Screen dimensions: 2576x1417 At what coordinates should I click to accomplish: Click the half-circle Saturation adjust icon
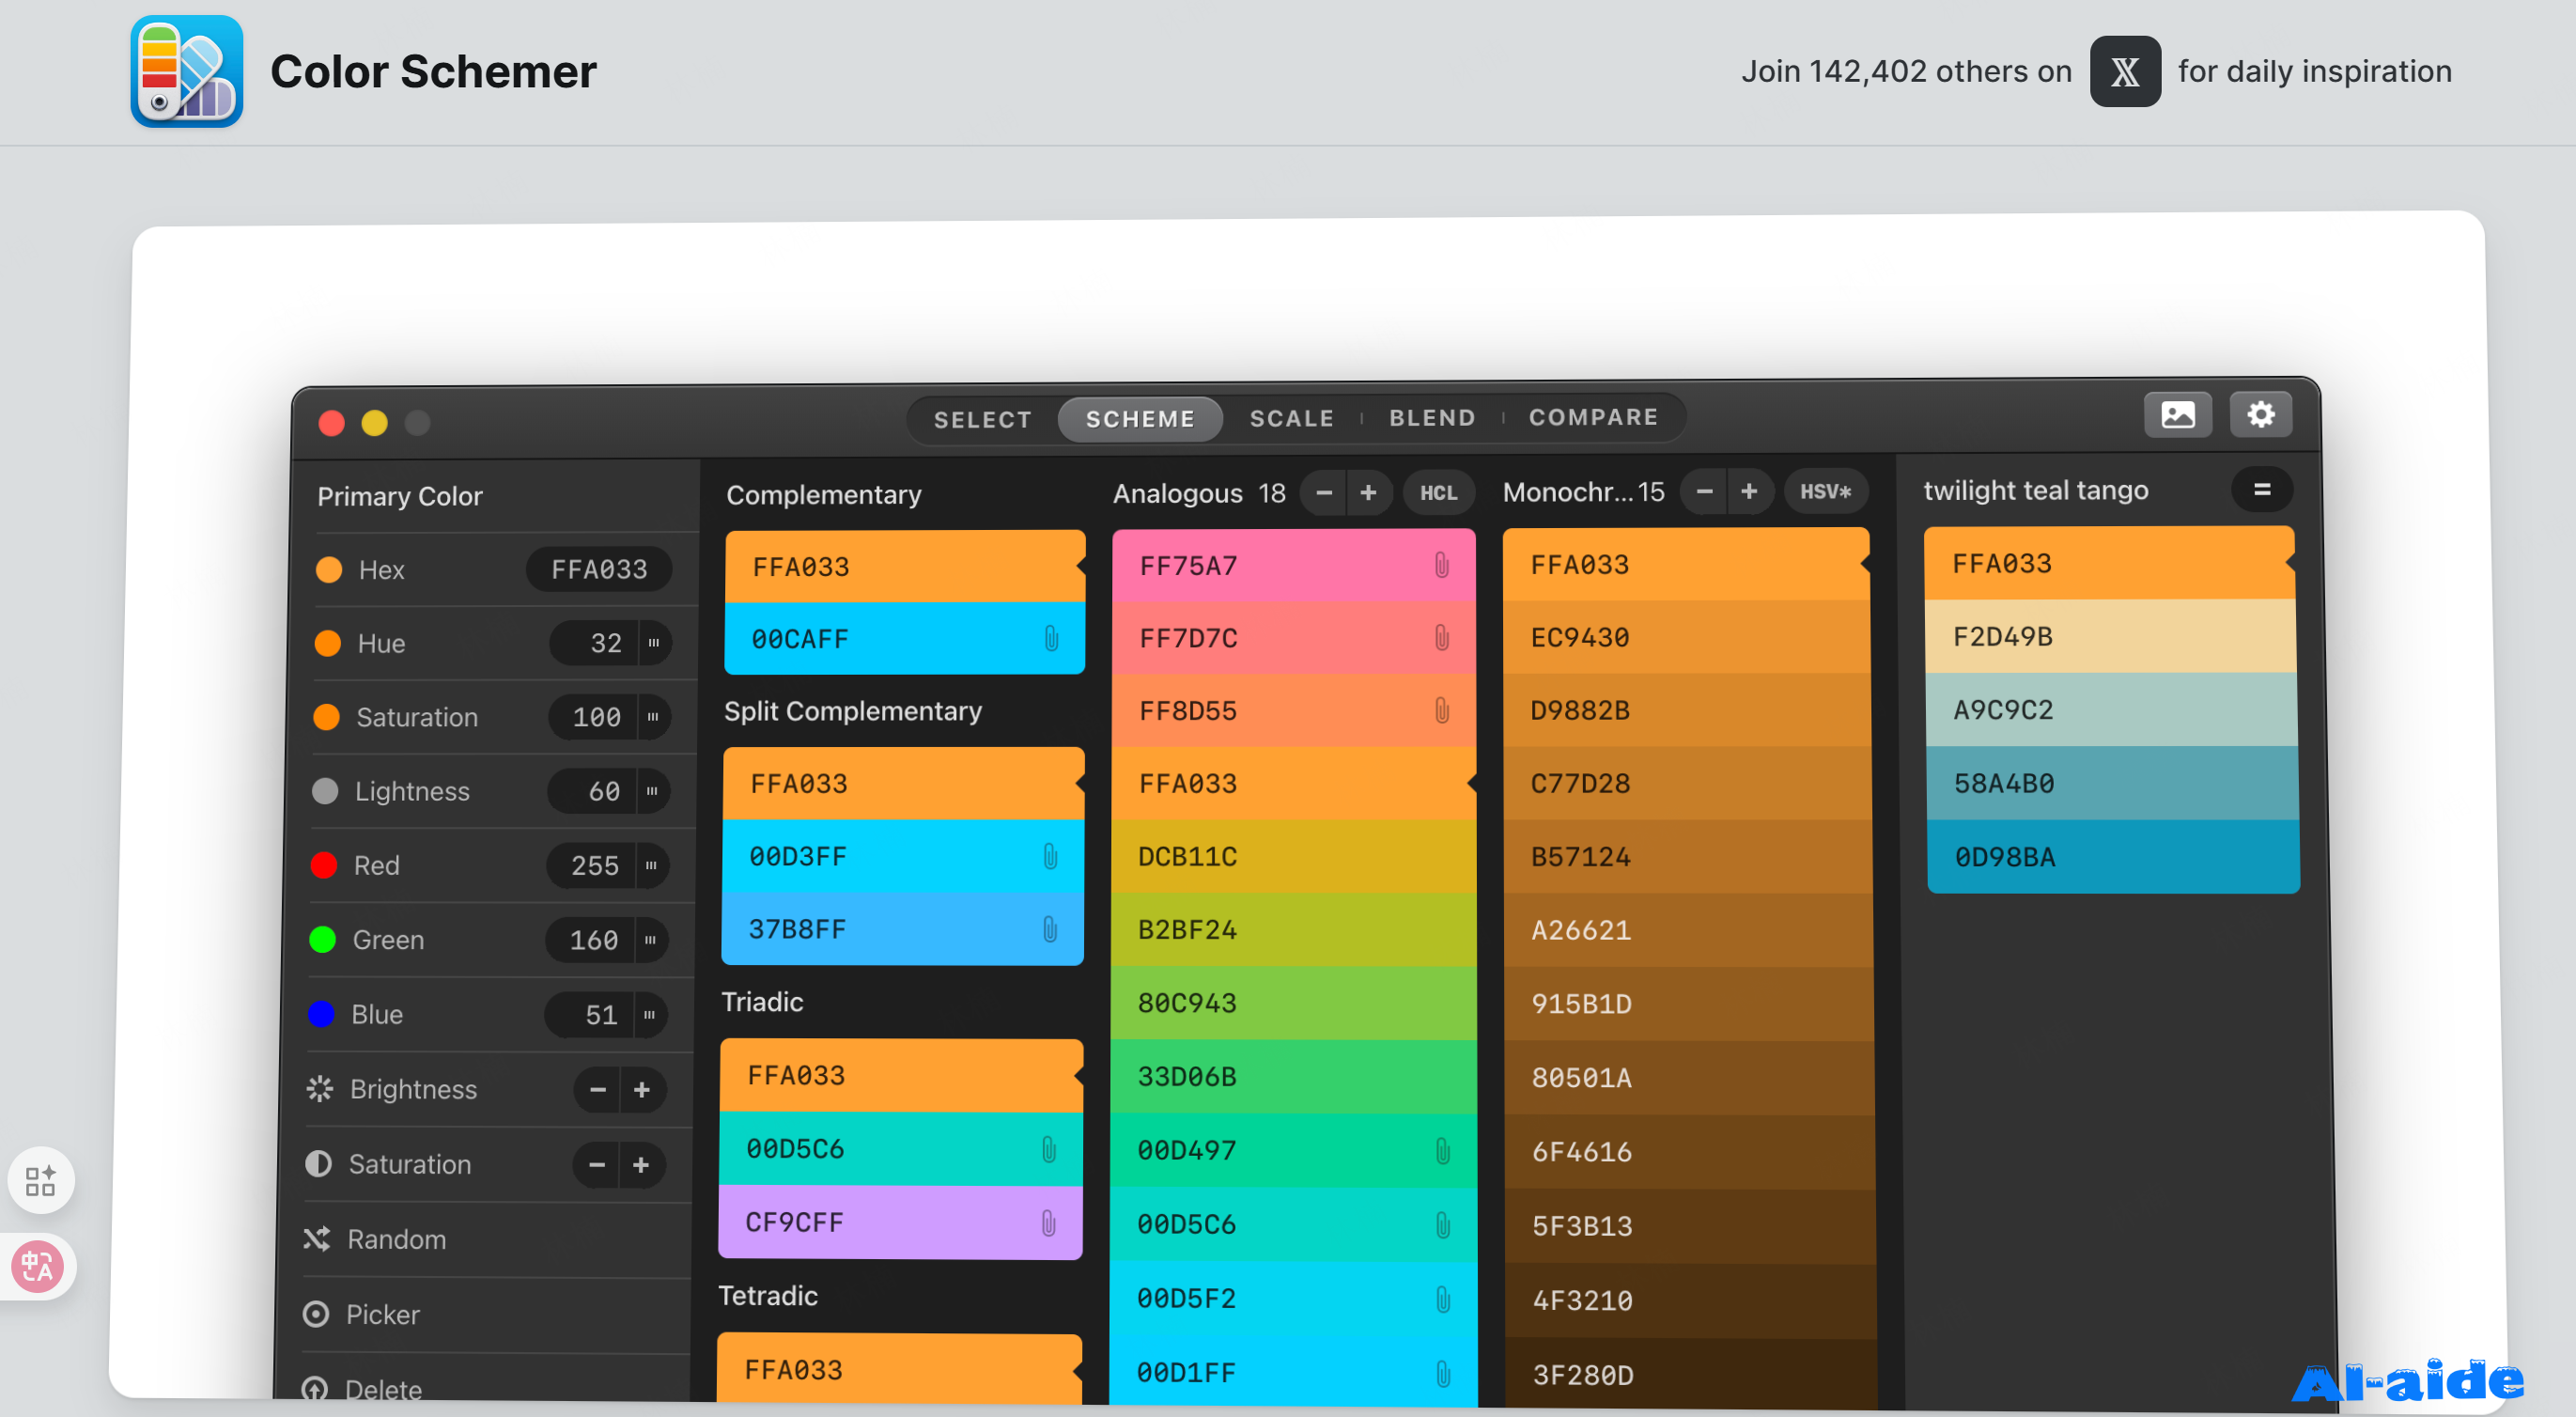(x=318, y=1164)
